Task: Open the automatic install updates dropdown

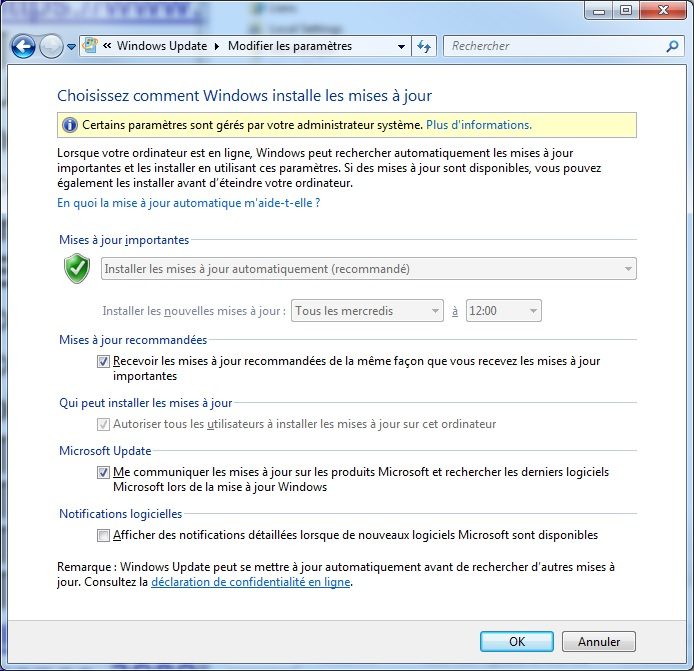Action: [x=369, y=268]
